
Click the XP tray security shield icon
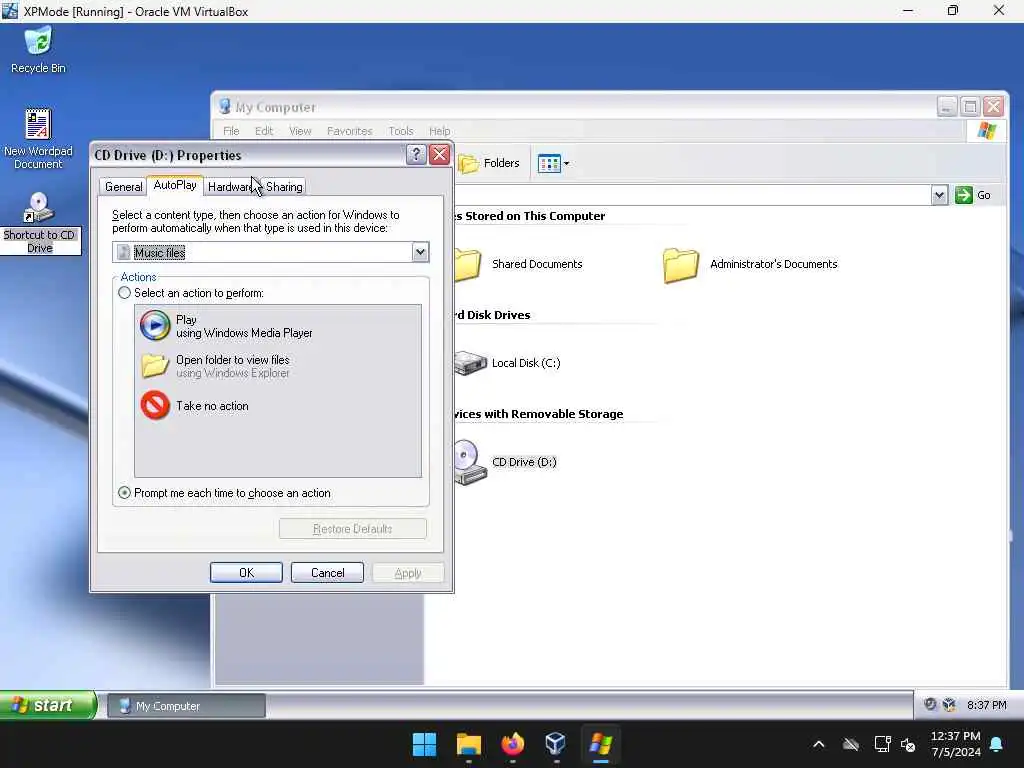(930, 704)
